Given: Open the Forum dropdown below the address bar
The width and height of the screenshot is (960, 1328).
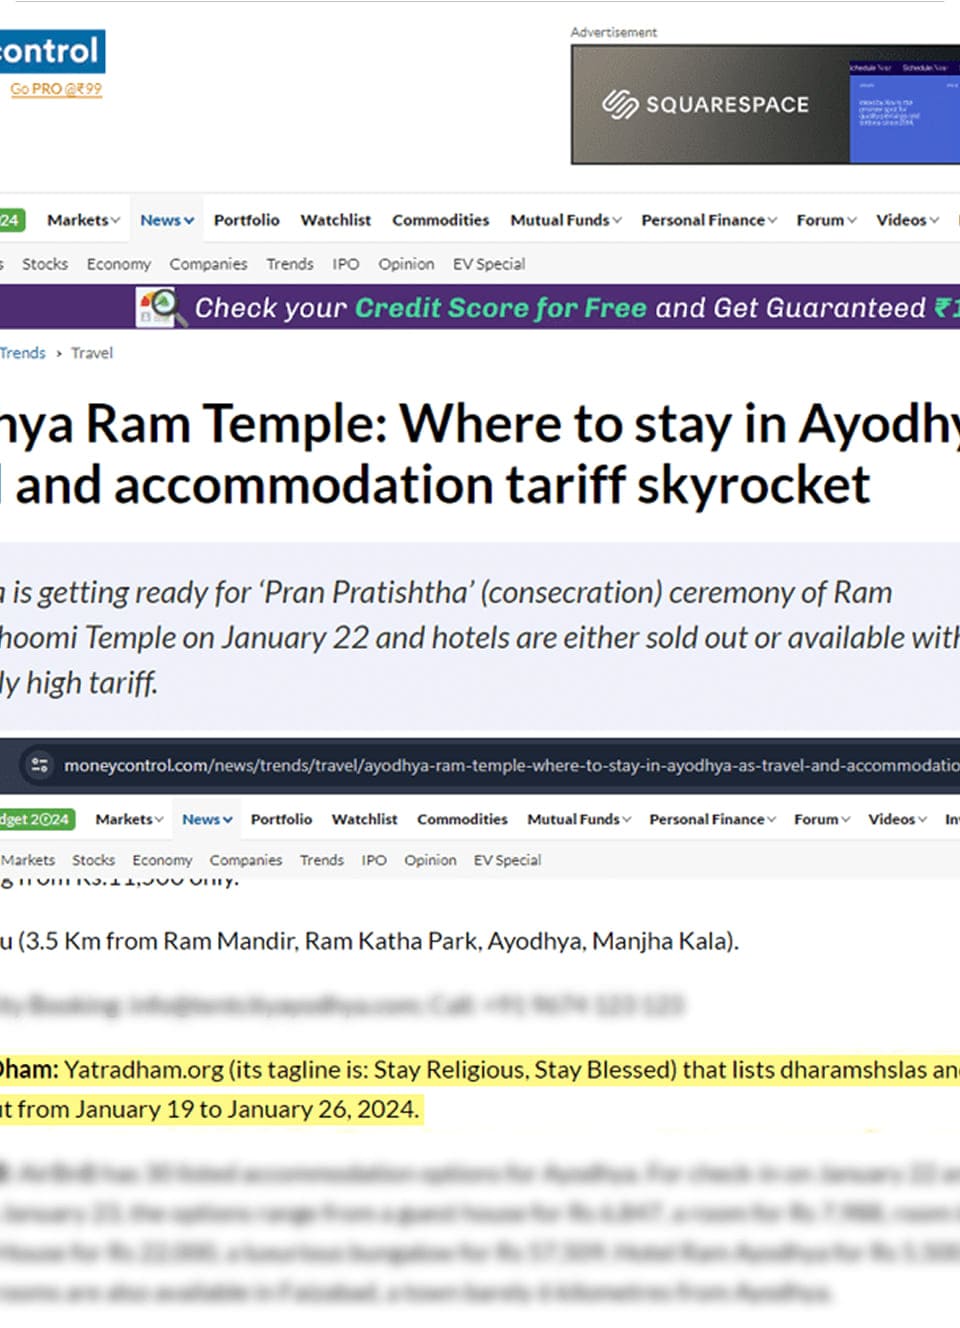Looking at the screenshot, I should coord(821,819).
